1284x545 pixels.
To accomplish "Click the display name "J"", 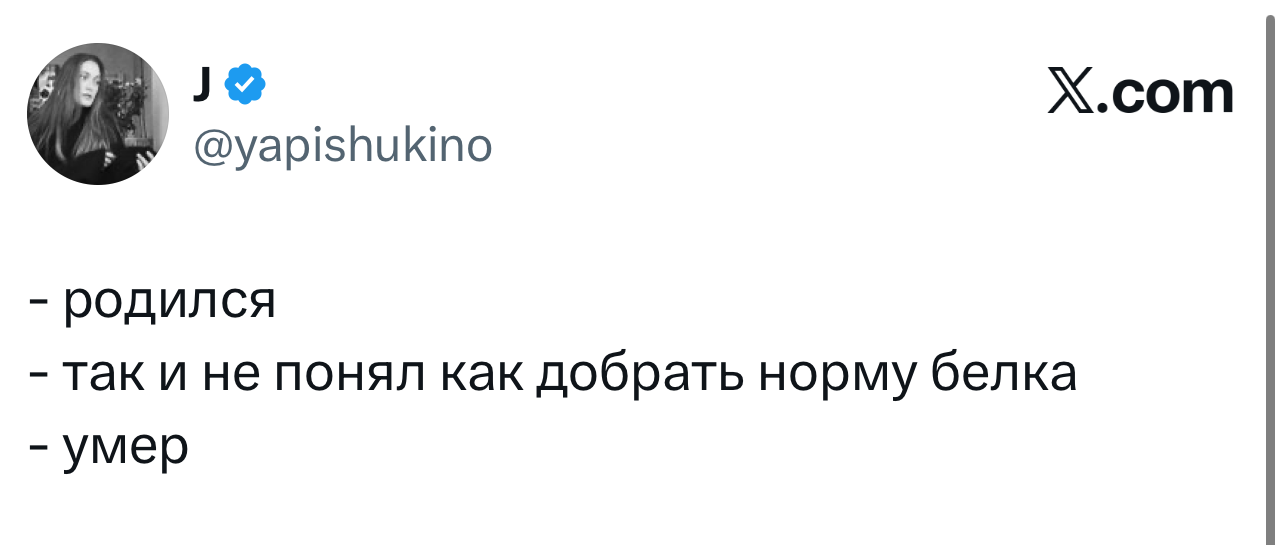I will click(204, 87).
